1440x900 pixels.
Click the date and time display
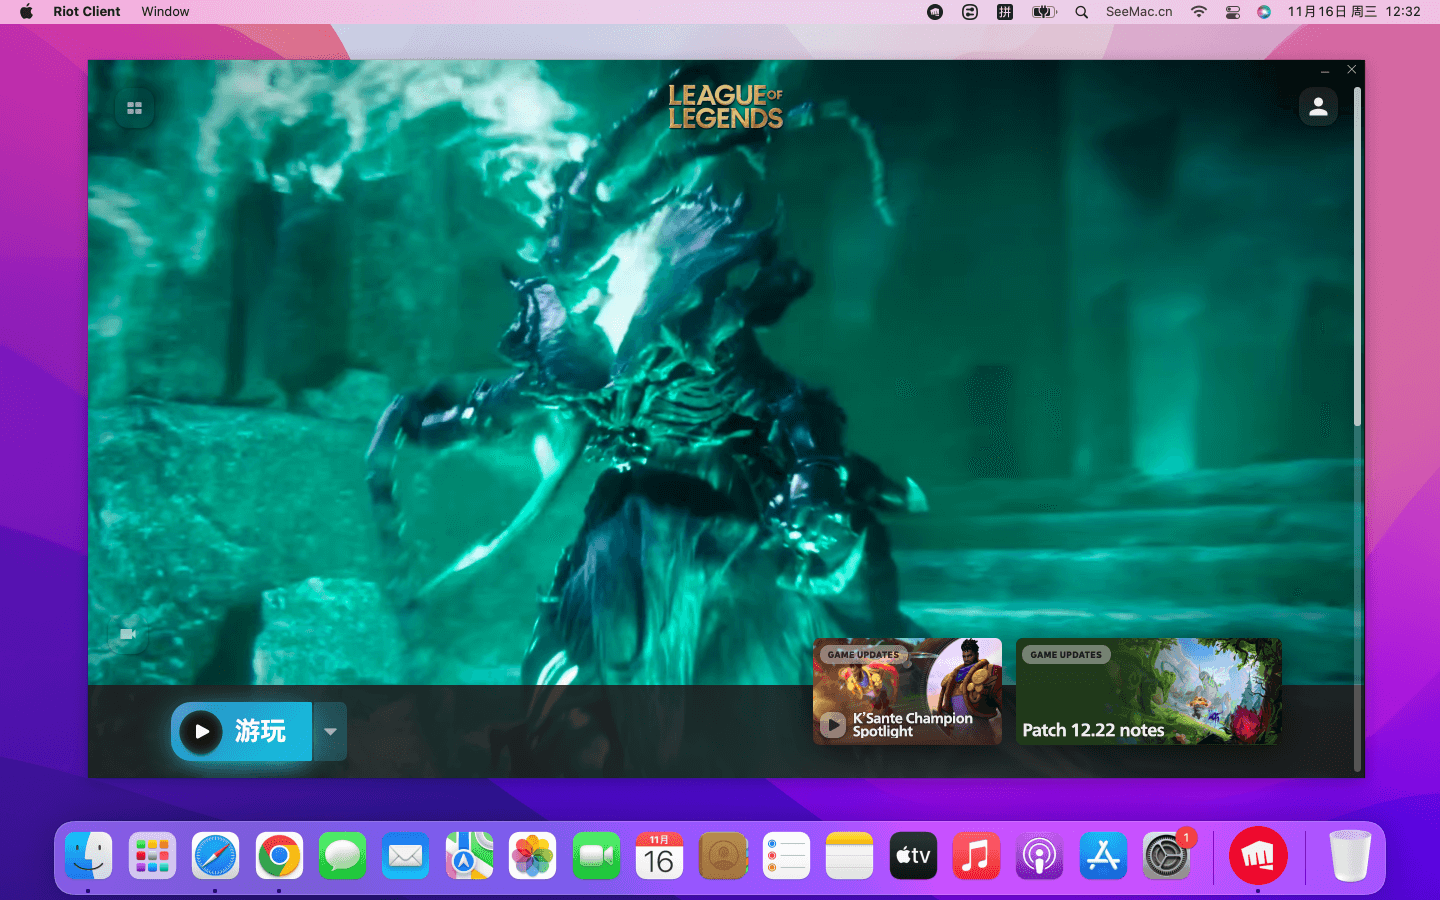click(1353, 12)
